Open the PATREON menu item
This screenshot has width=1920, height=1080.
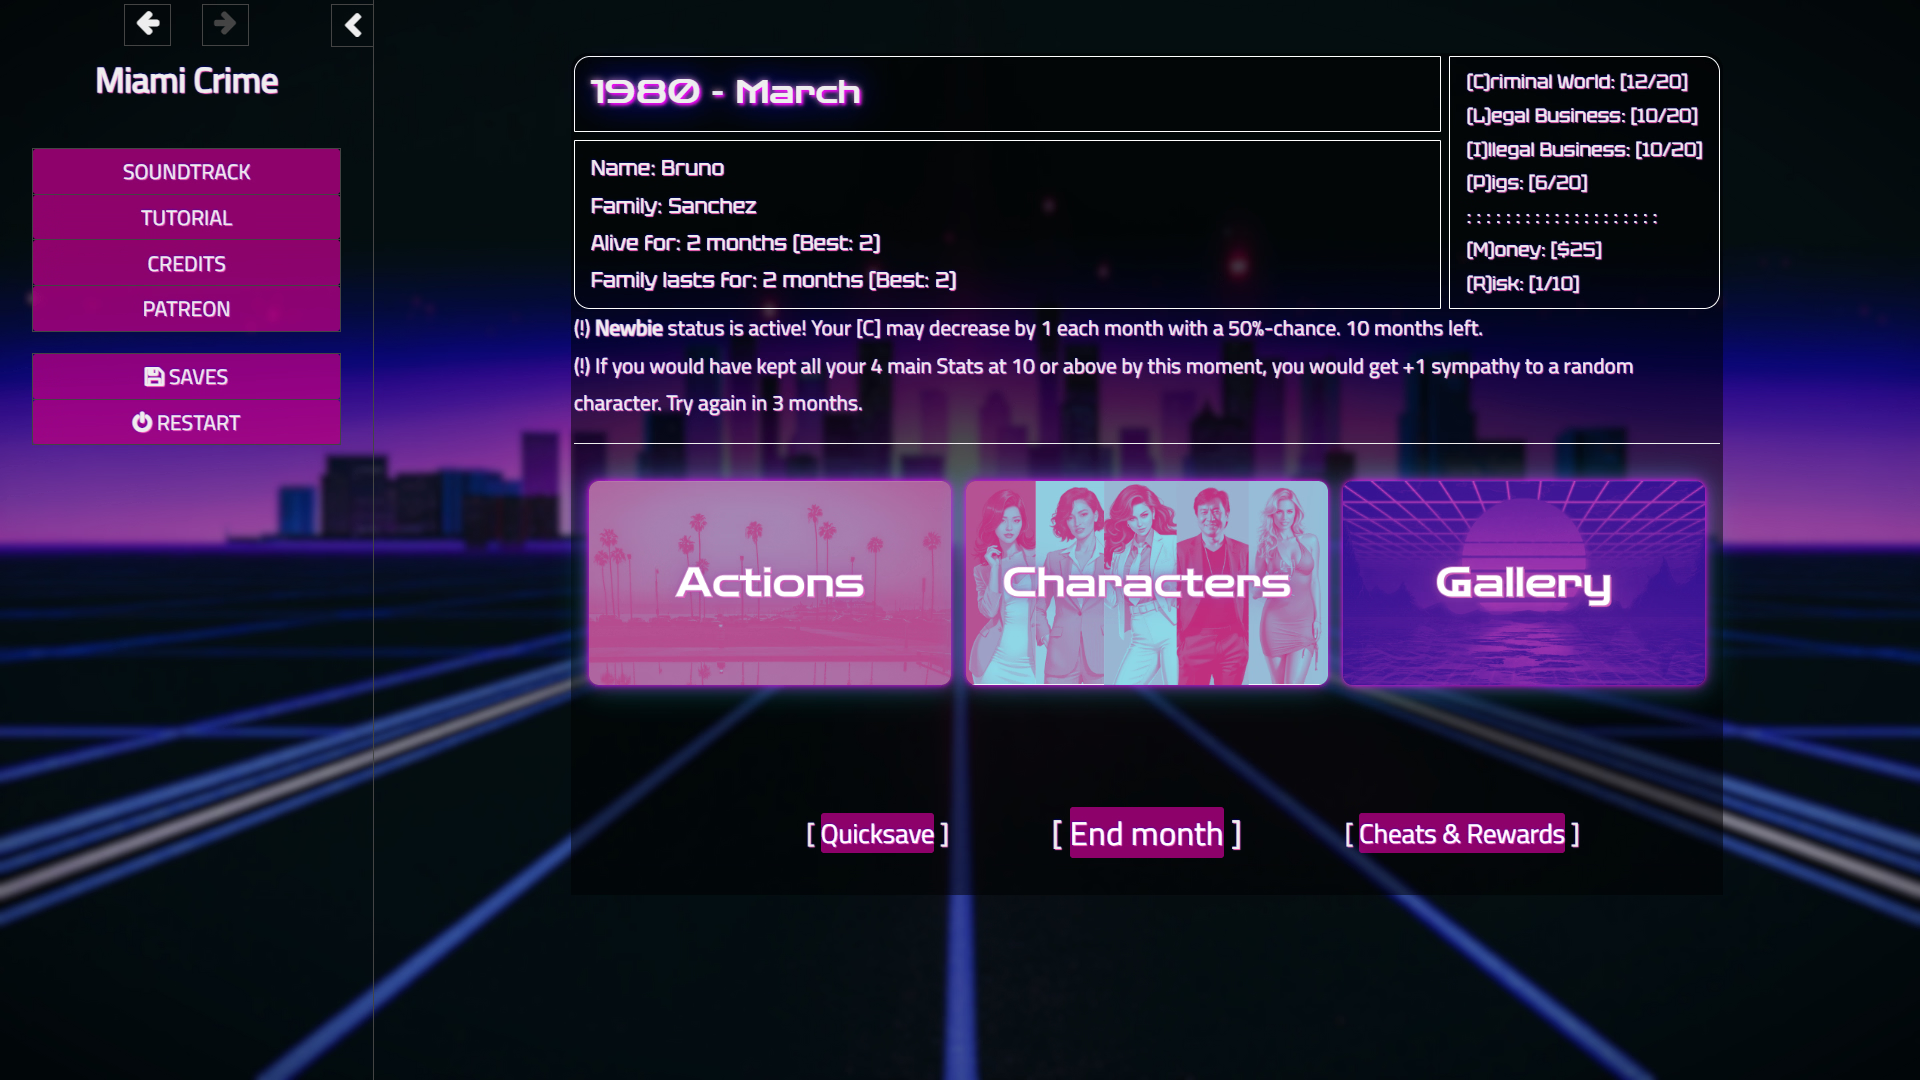point(186,309)
